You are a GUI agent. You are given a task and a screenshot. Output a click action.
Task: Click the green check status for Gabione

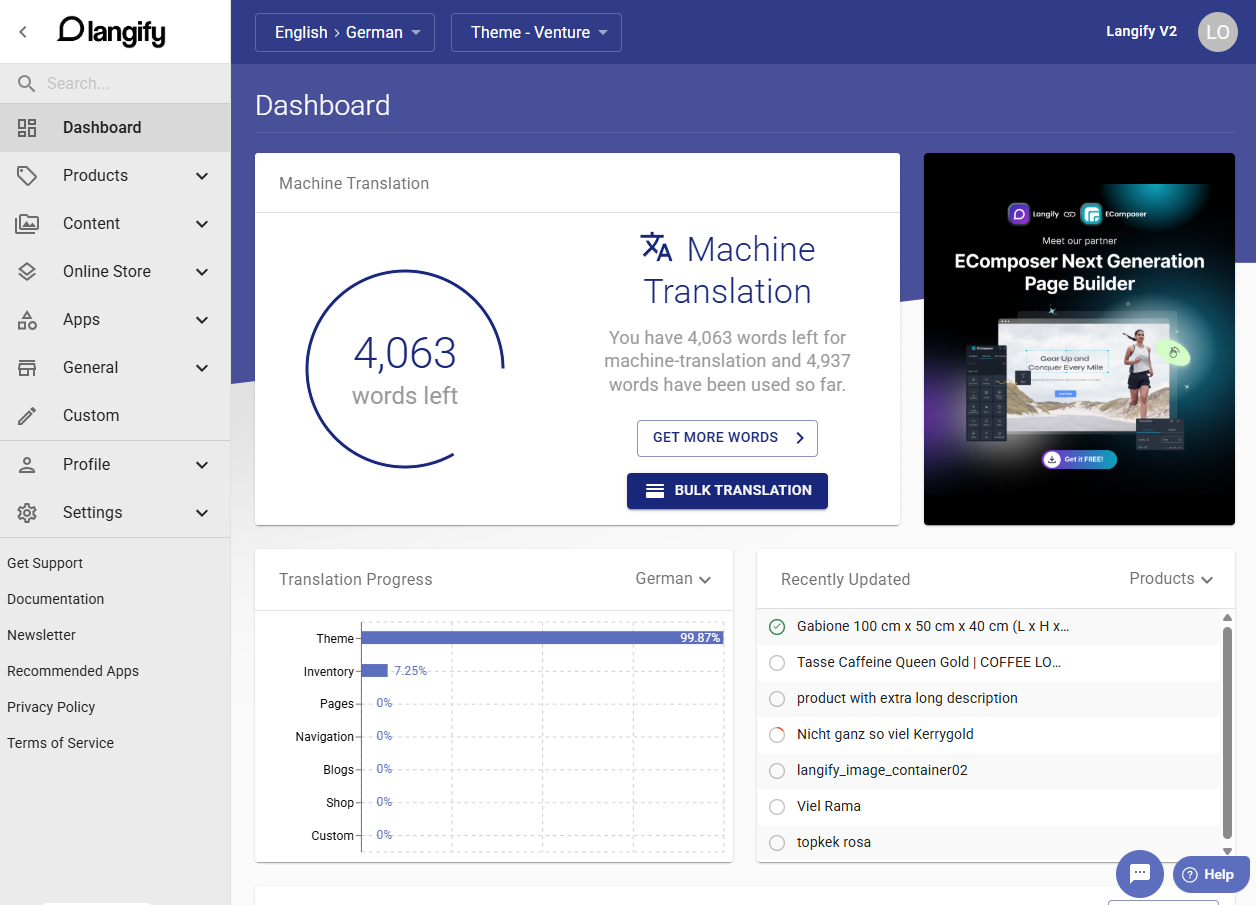(777, 627)
